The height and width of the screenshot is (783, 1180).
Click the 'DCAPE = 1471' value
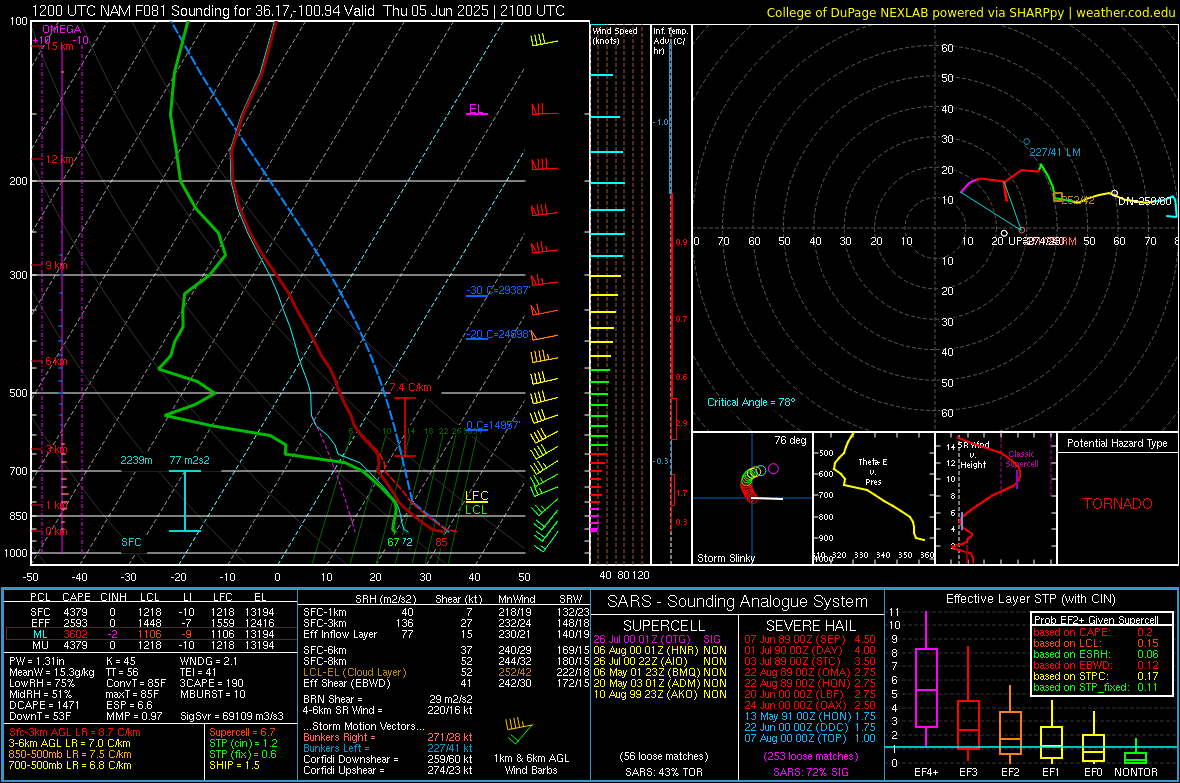pyautogui.click(x=44, y=705)
